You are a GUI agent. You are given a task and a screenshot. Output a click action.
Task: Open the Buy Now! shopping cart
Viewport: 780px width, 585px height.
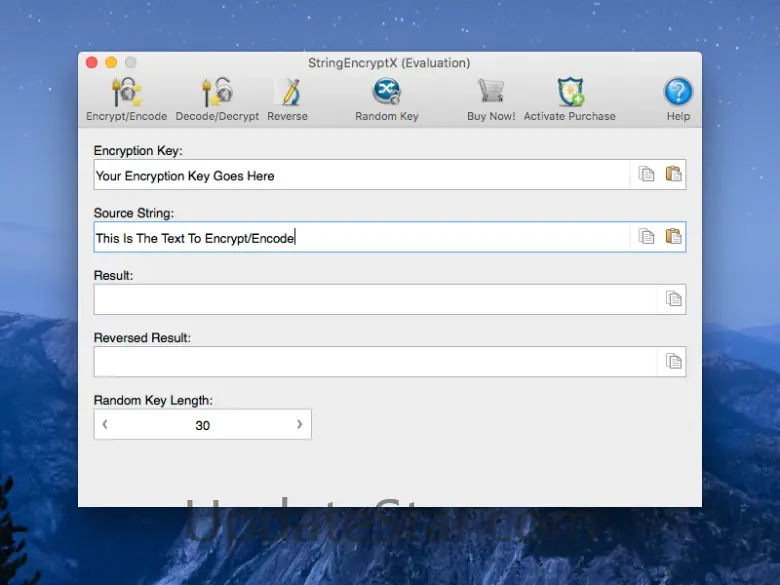491,92
